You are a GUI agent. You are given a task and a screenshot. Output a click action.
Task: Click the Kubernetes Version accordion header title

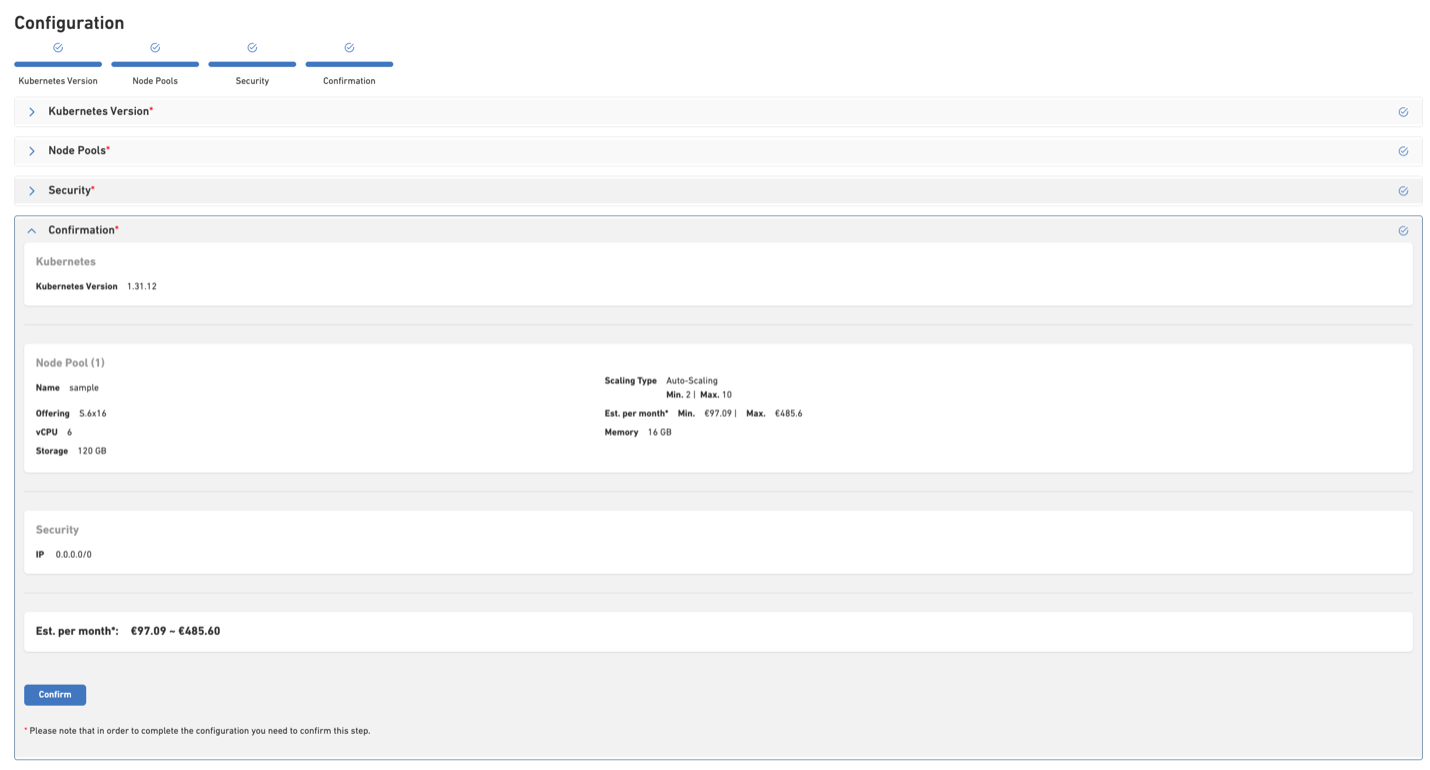coord(99,111)
